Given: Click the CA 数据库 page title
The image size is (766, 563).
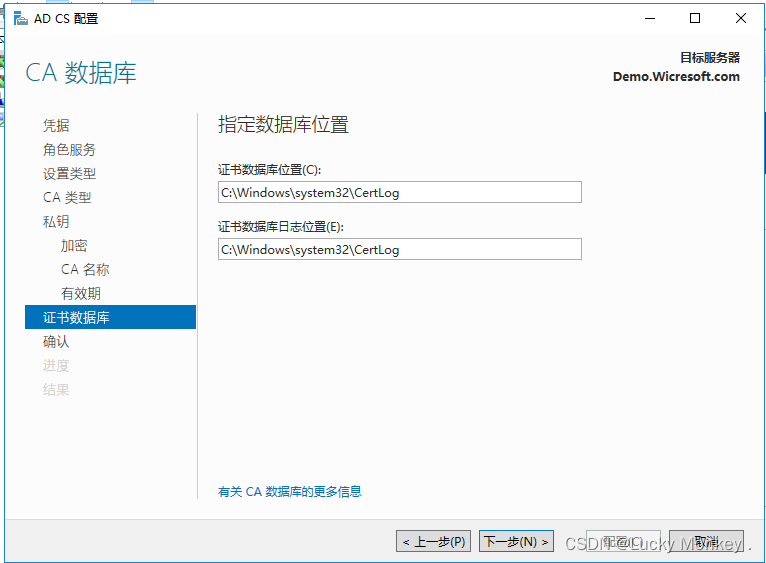Looking at the screenshot, I should pyautogui.click(x=81, y=73).
